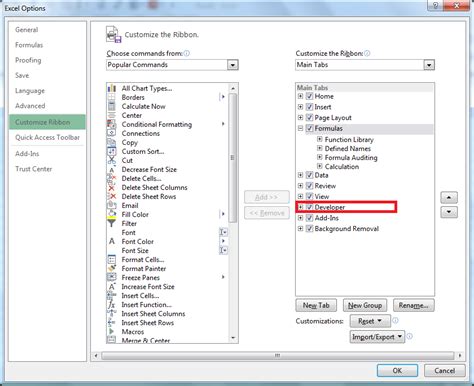The width and height of the screenshot is (474, 386).
Task: Toggle the Insert tab checkbox
Action: [309, 107]
